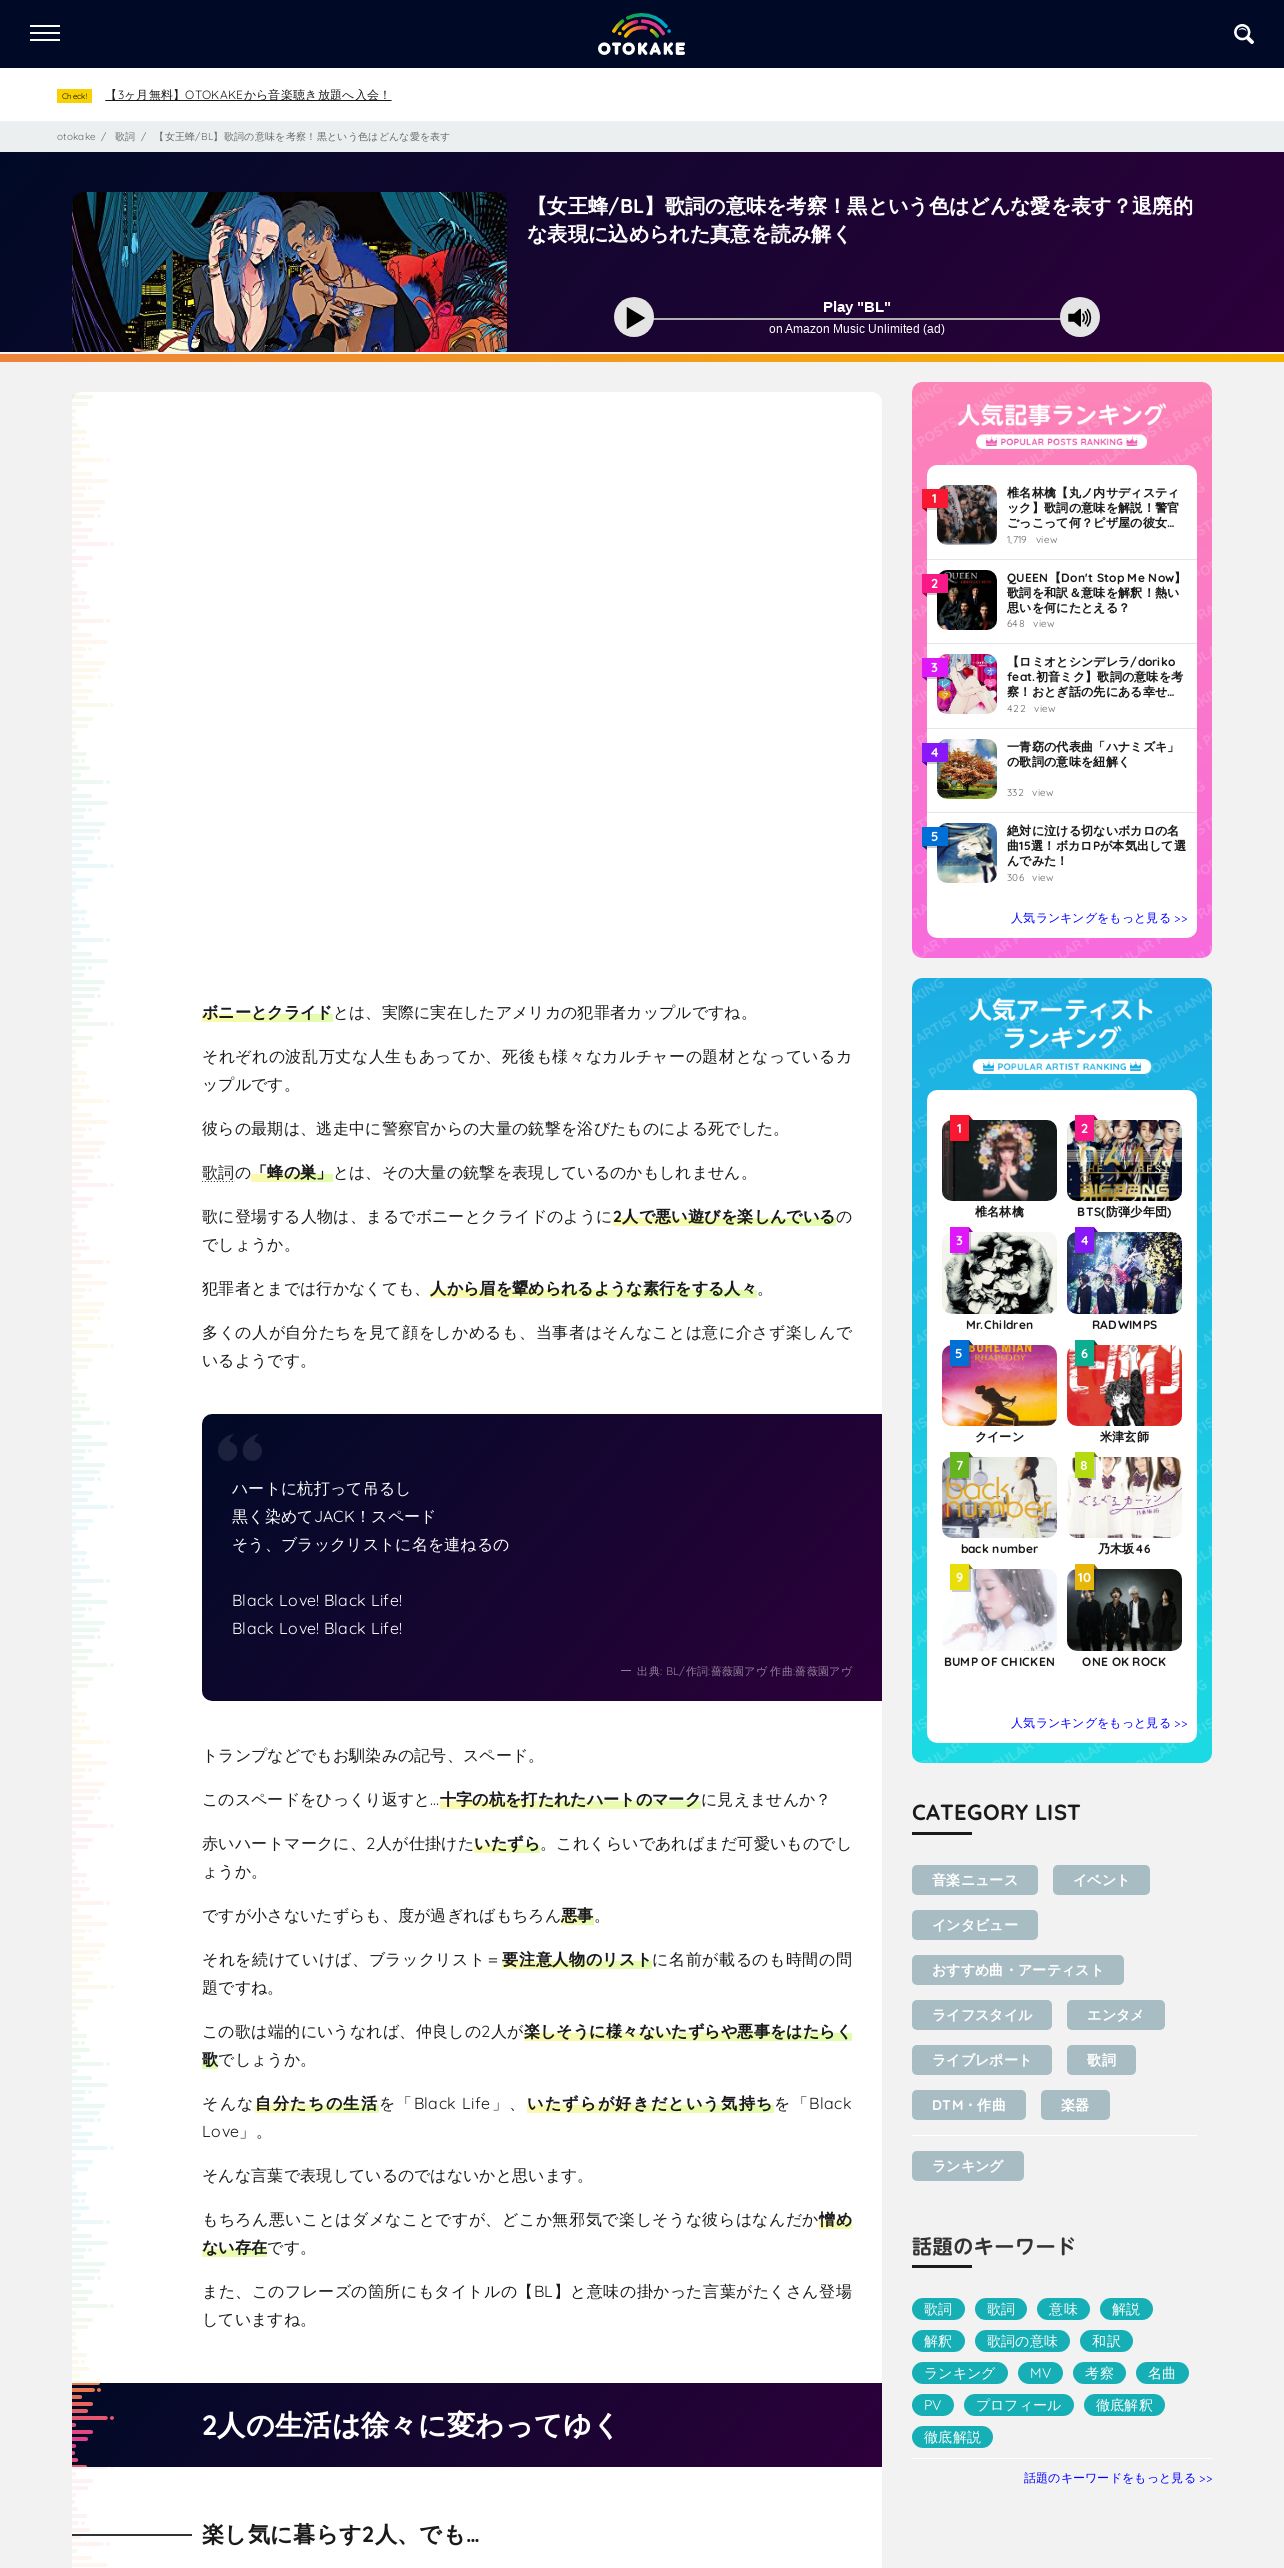
Task: Click the BL lyrics quote block
Action: (542, 1557)
